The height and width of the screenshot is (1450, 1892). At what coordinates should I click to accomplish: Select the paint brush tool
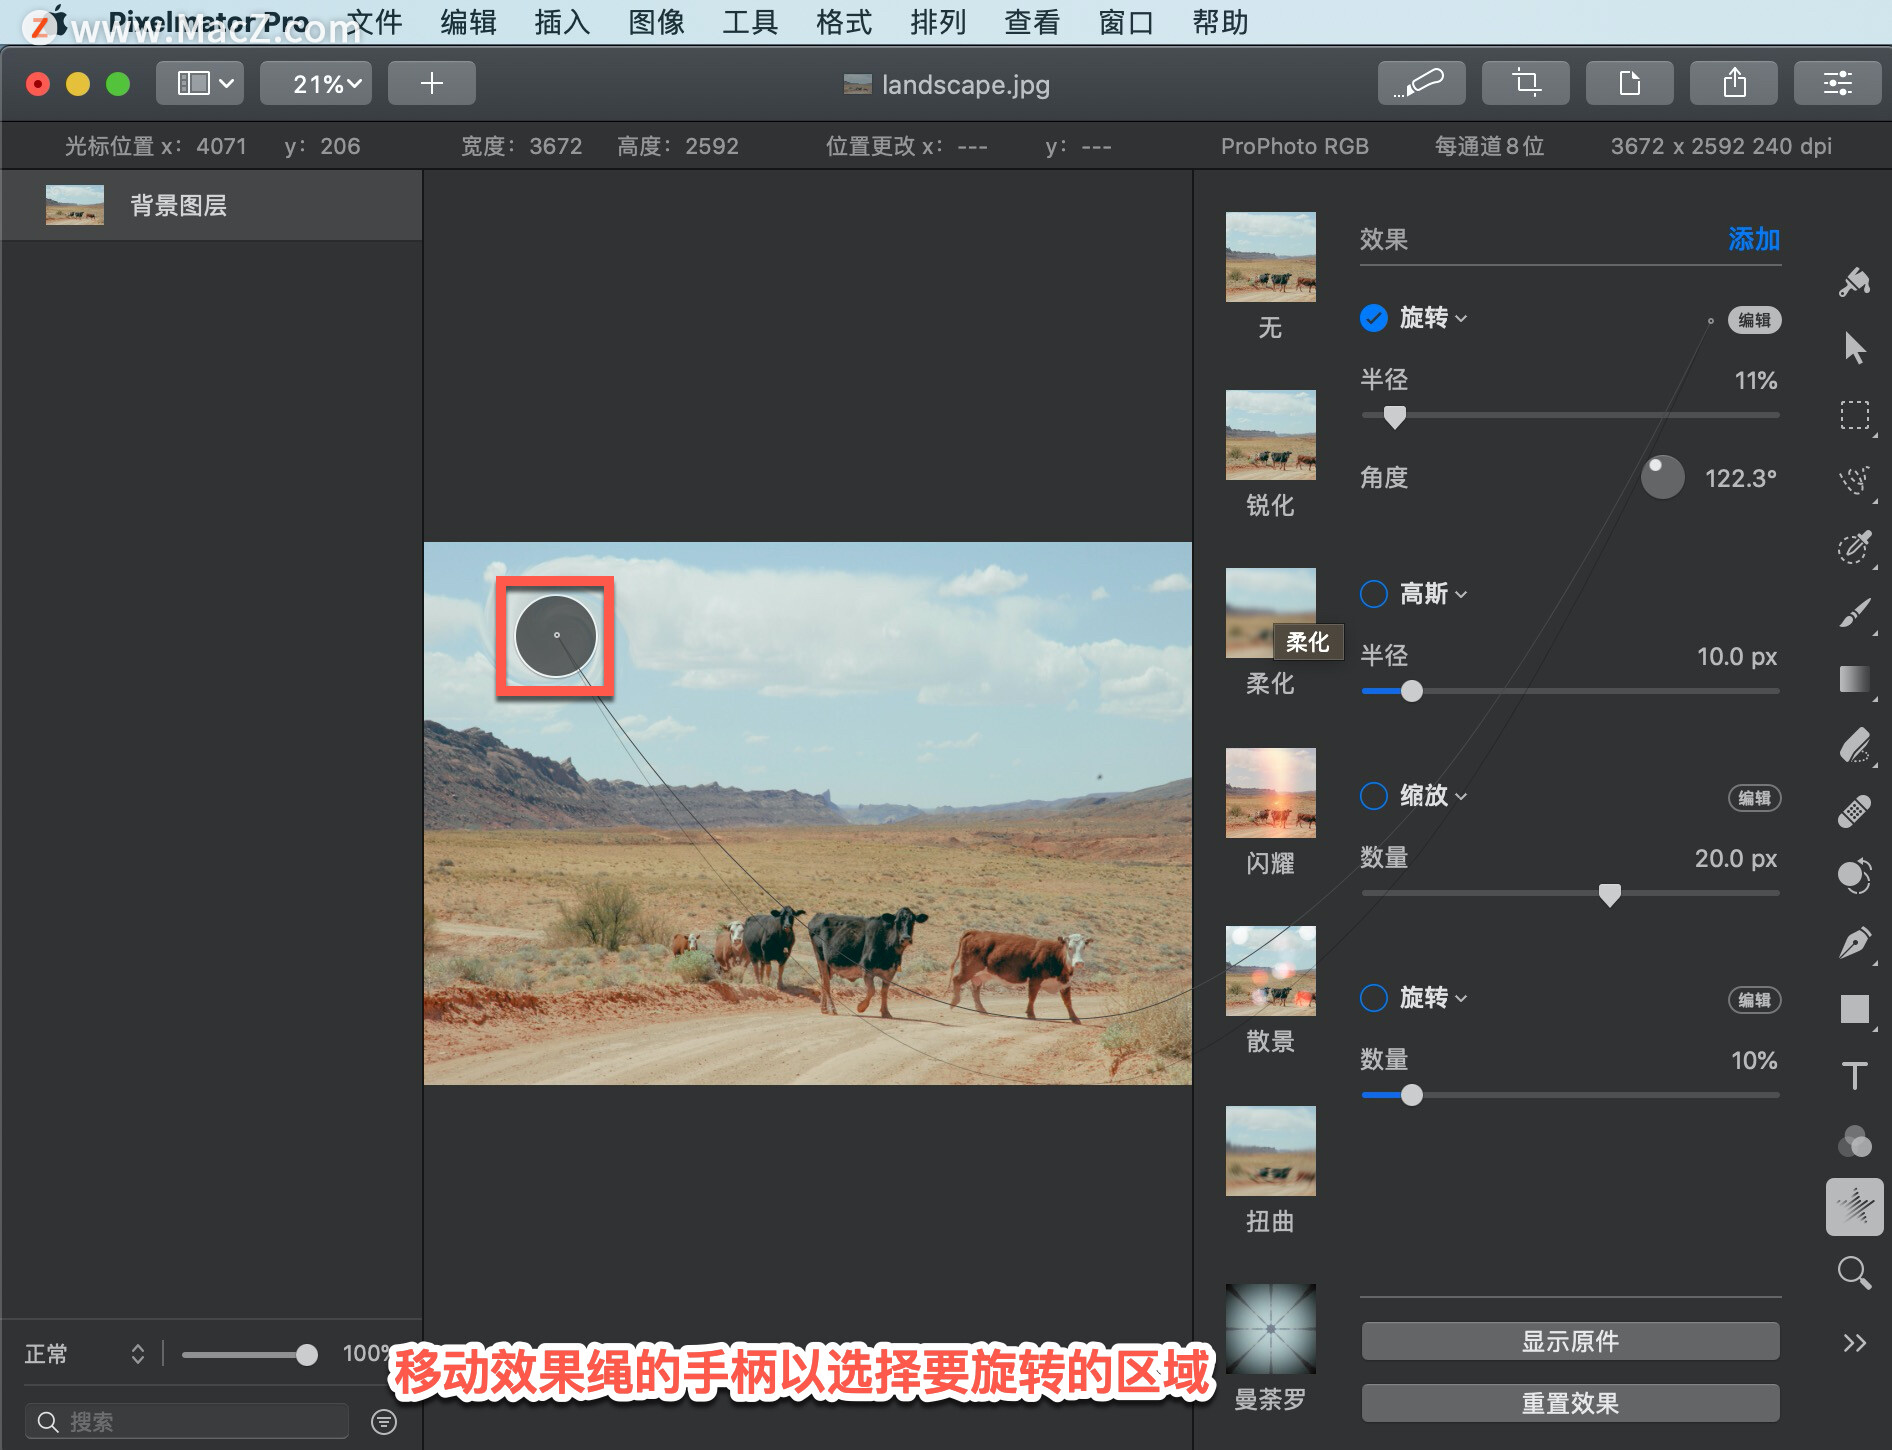pos(1855,613)
